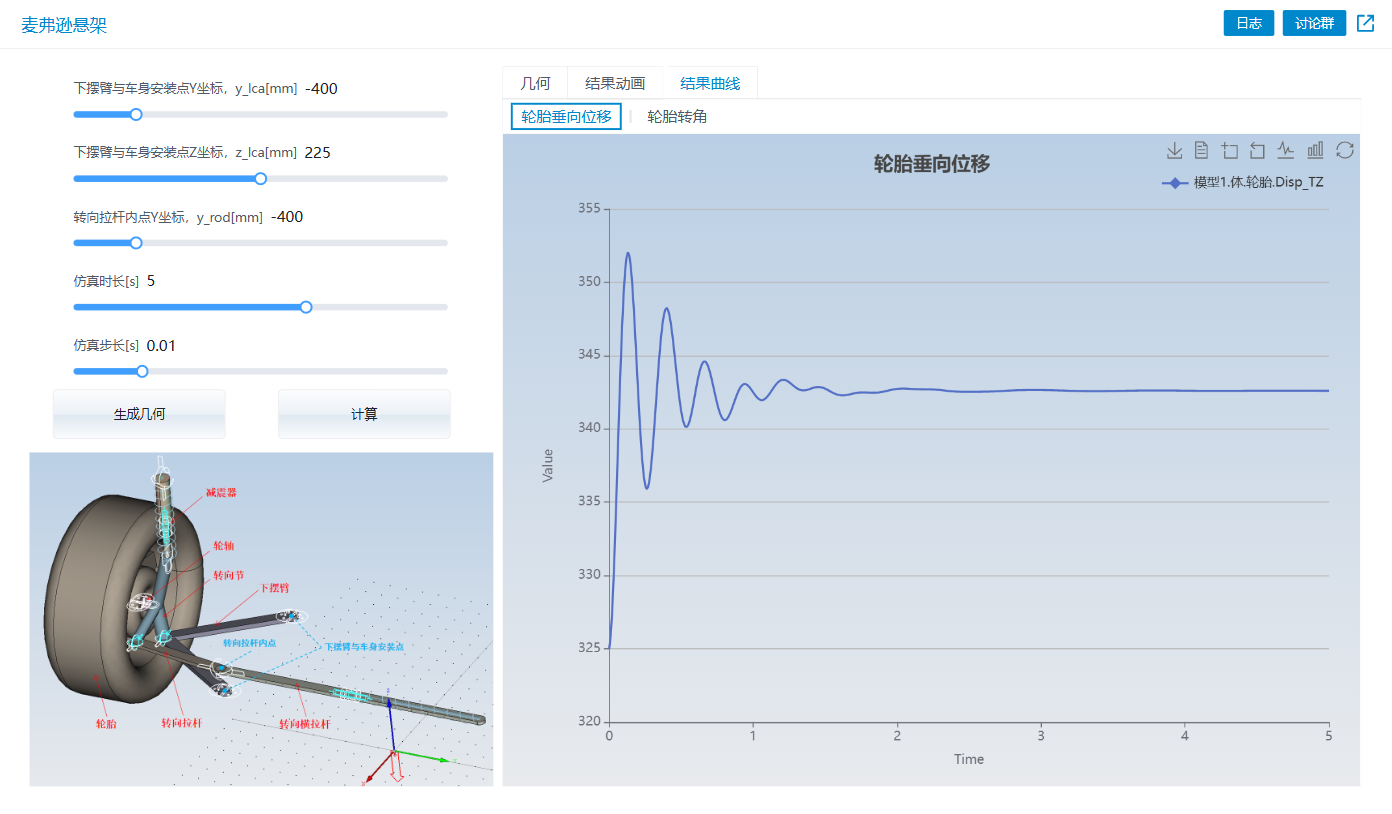
Task: Open the chart data view icon
Action: [x=1202, y=150]
